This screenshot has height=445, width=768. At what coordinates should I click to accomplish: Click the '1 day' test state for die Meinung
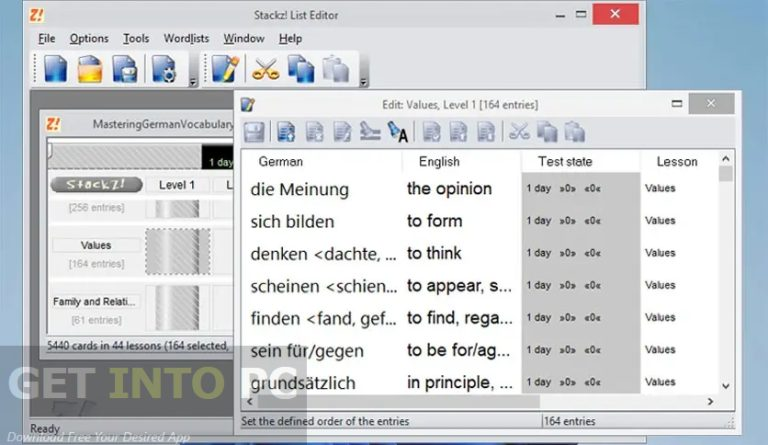(539, 188)
